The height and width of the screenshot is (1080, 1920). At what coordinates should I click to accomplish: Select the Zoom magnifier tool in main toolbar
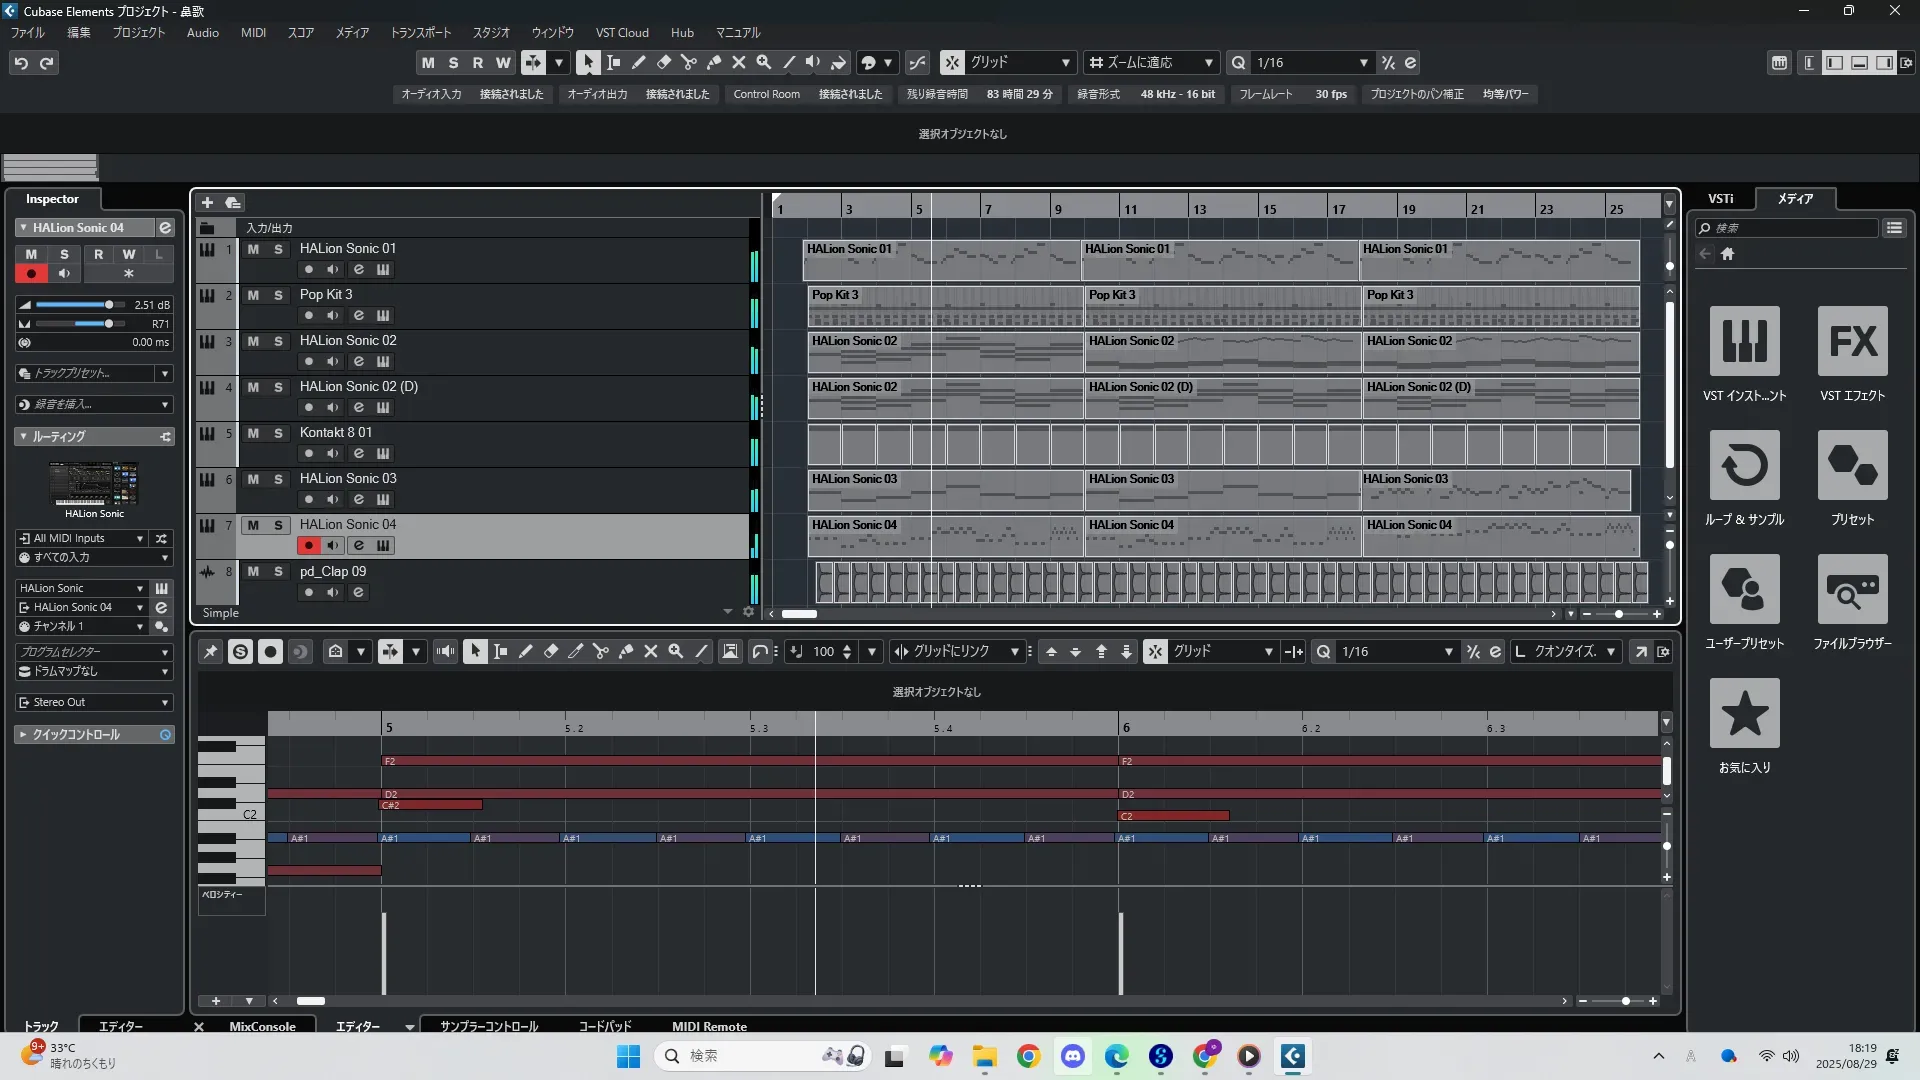point(764,62)
